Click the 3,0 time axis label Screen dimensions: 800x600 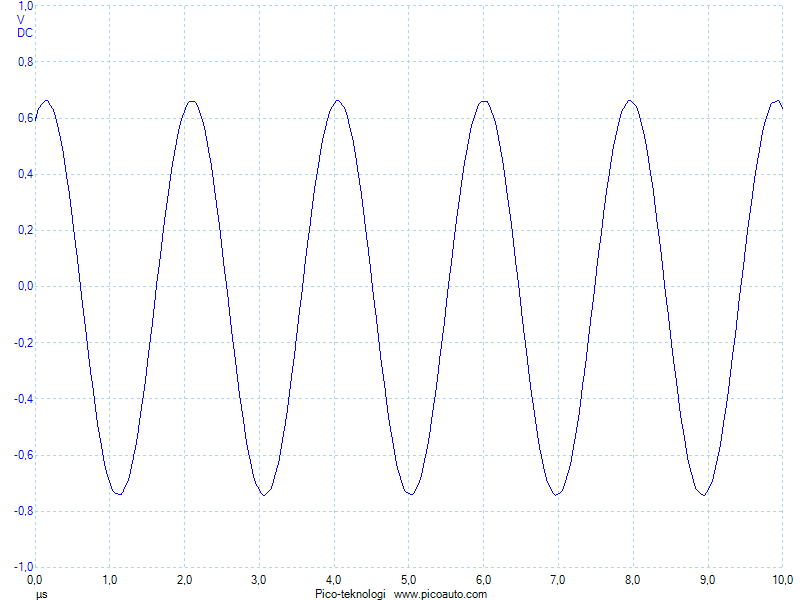click(x=259, y=580)
